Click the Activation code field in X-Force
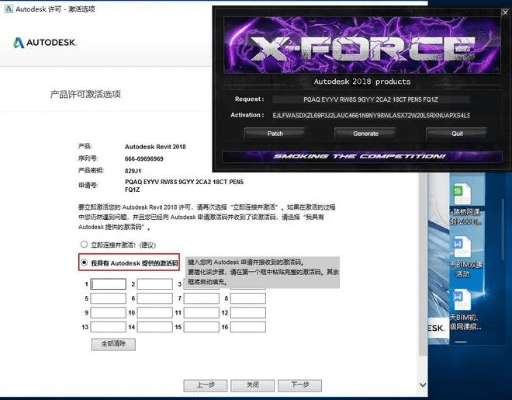512x400 pixels. coord(371,115)
